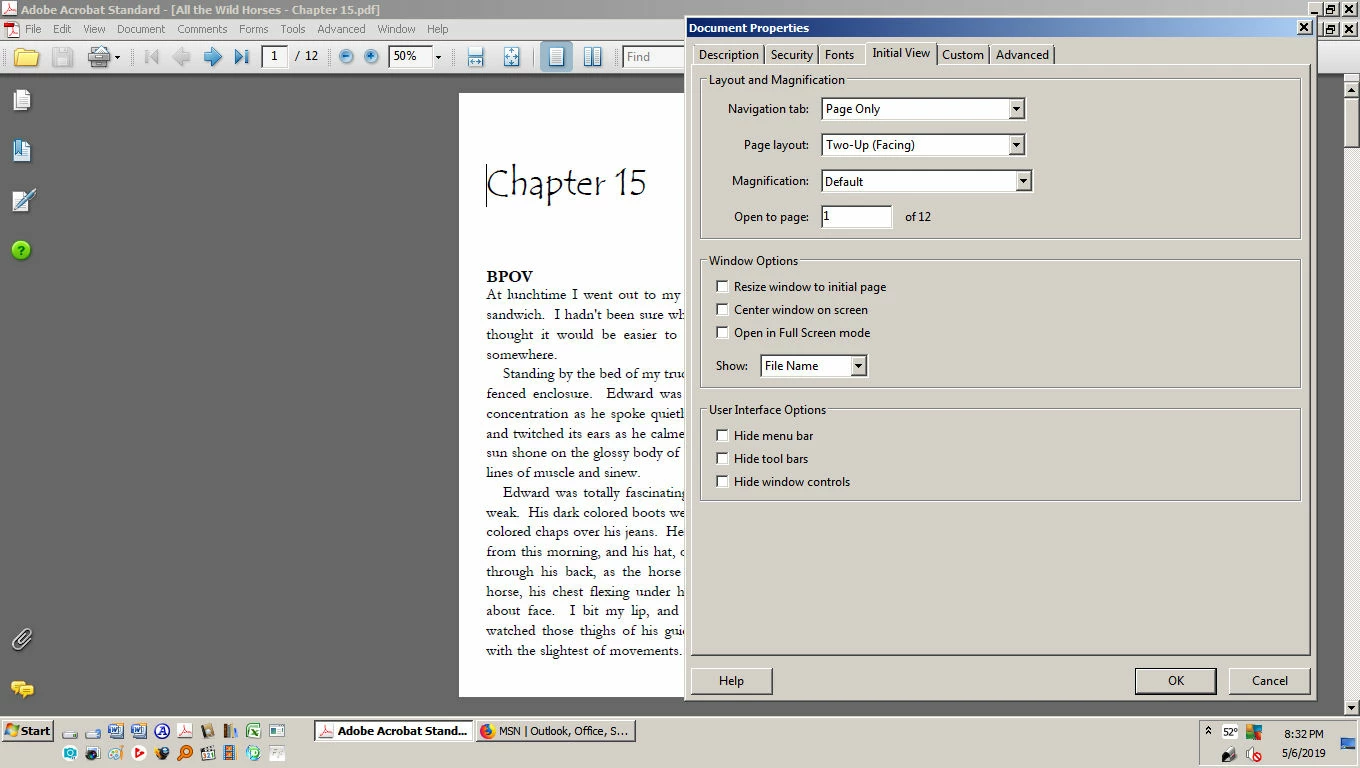Check Hide menu bar option
Viewport: 1360px width, 768px height.
[x=722, y=435]
